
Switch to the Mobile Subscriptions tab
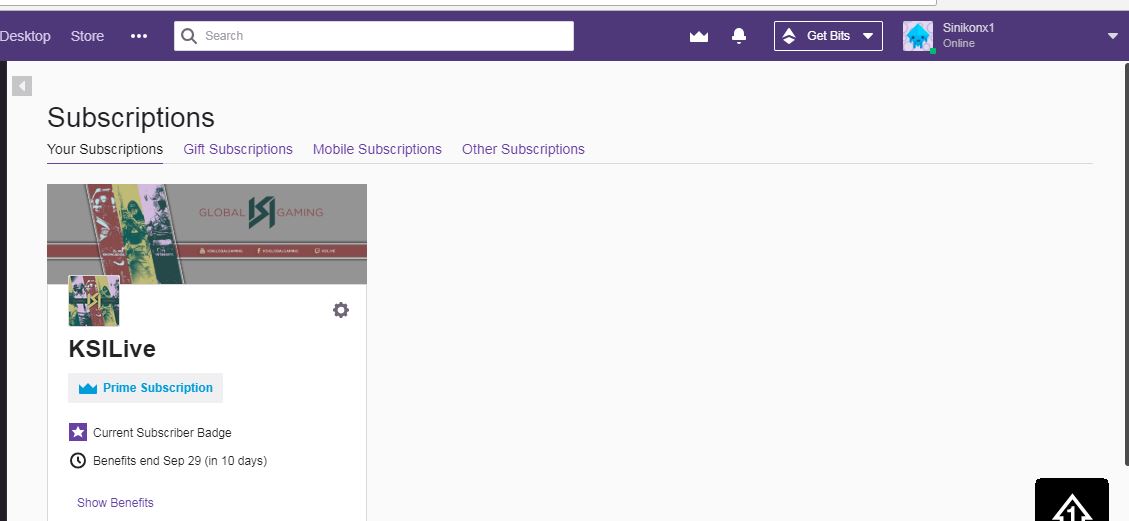[x=377, y=149]
